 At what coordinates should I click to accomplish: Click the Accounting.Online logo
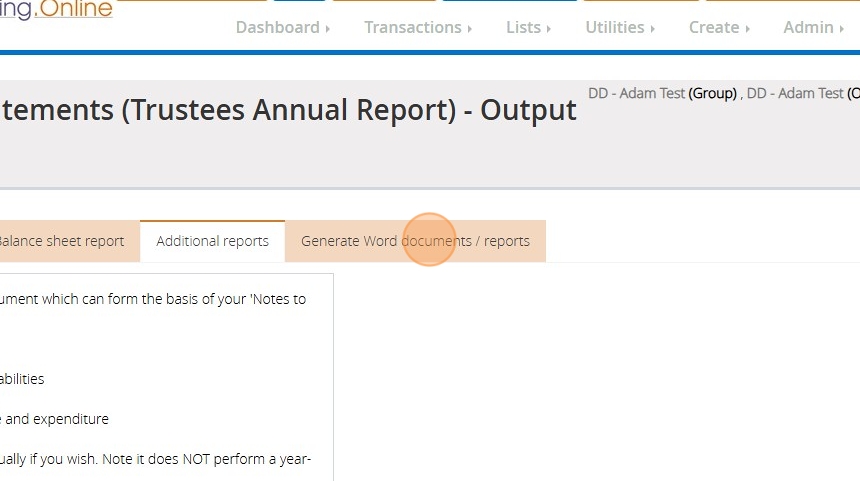pos(56,11)
